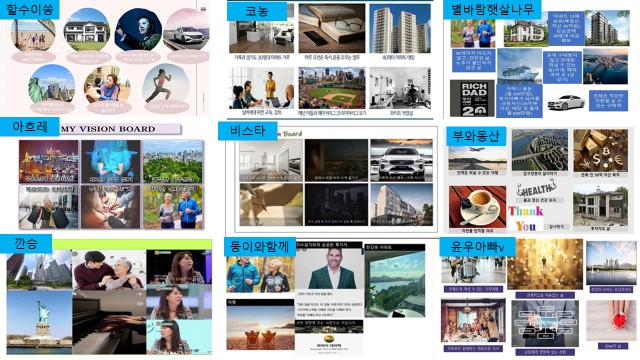Click the 아흐레 blue label
This screenshot has width=640, height=360.
[x=30, y=127]
